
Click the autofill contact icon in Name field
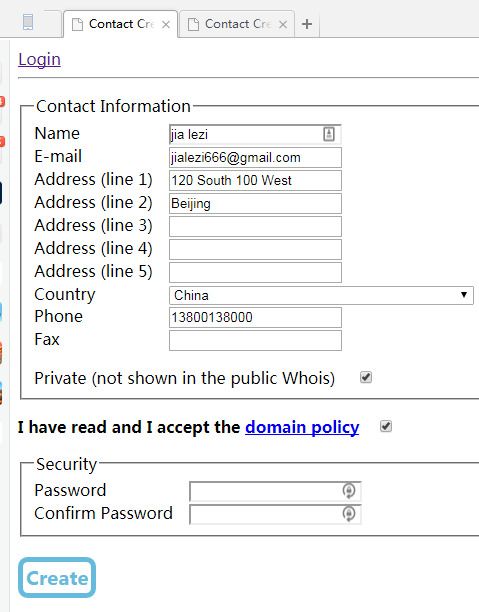click(329, 134)
